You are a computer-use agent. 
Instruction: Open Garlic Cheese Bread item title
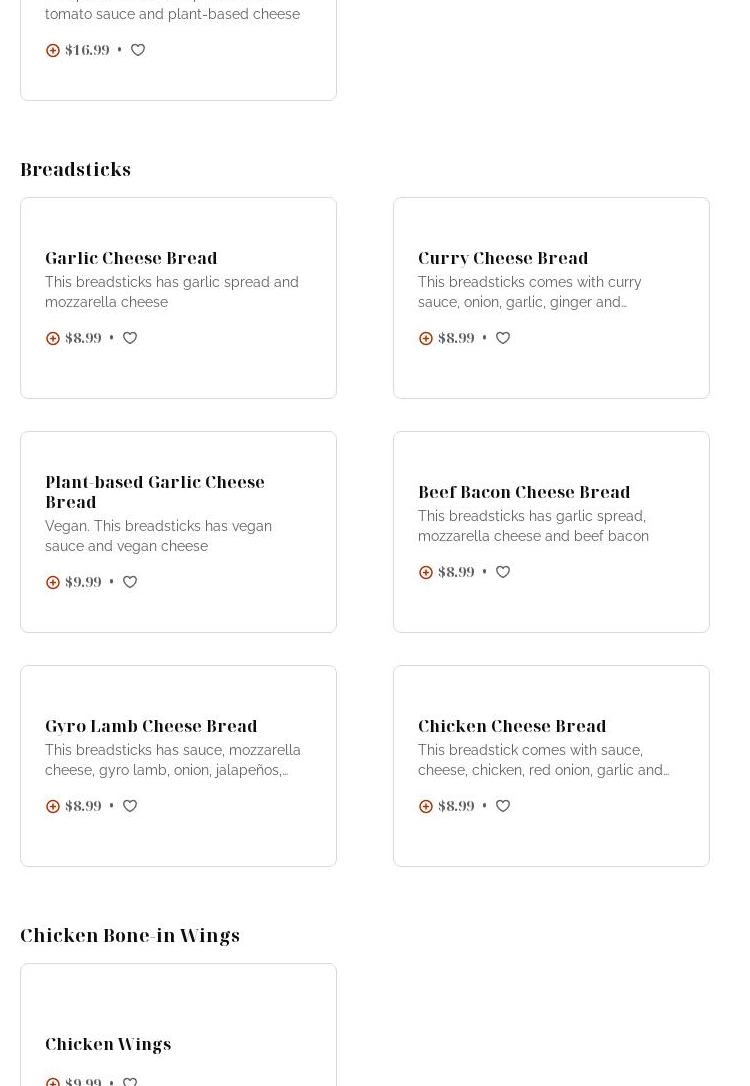coord(131,258)
